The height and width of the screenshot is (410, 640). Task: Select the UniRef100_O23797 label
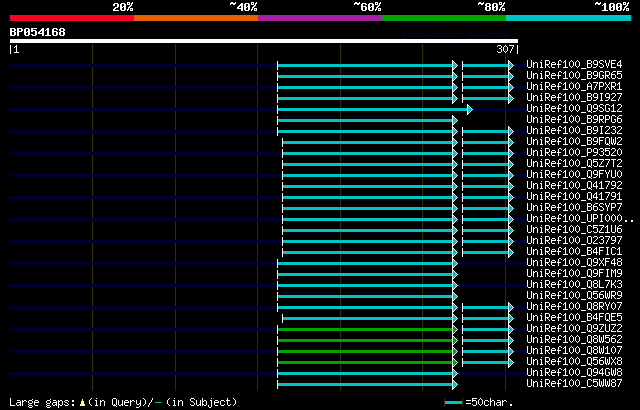(574, 241)
